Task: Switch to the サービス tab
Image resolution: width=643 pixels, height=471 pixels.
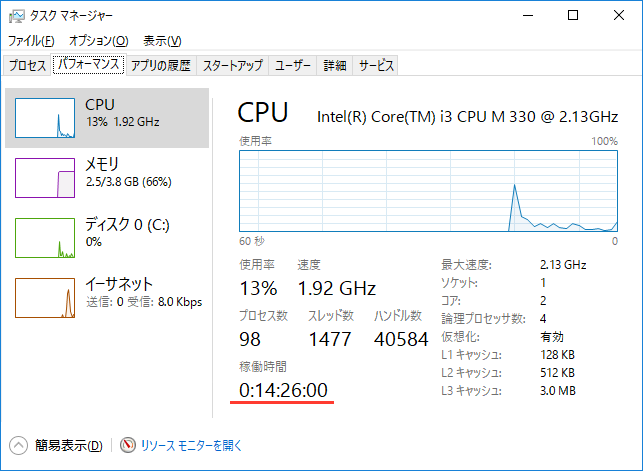Action: pos(376,65)
